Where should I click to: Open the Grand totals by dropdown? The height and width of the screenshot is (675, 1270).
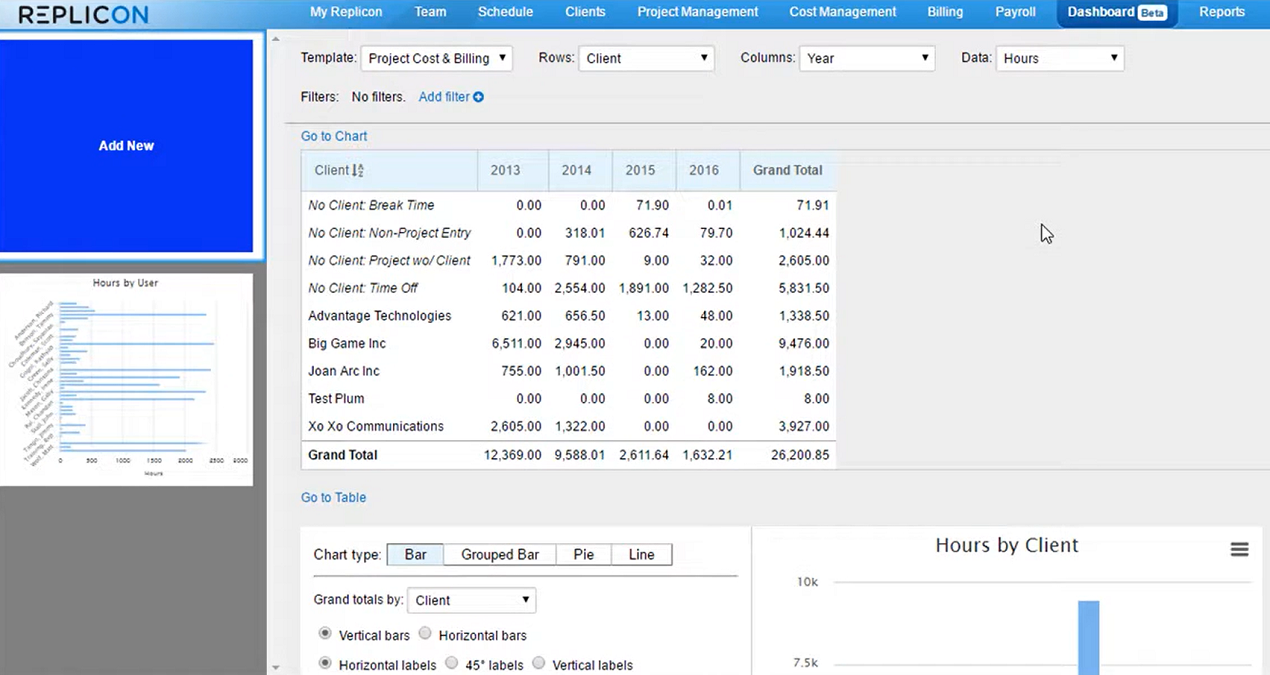click(x=470, y=600)
